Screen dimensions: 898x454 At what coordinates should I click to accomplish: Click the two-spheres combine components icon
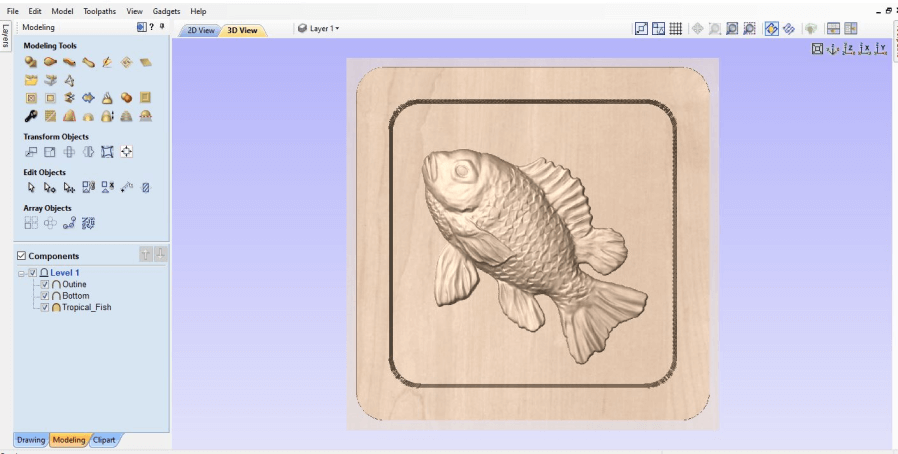[127, 98]
